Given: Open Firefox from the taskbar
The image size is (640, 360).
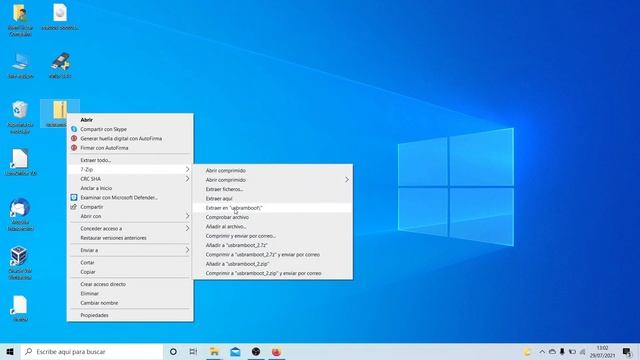Looking at the screenshot, I should coord(276,351).
